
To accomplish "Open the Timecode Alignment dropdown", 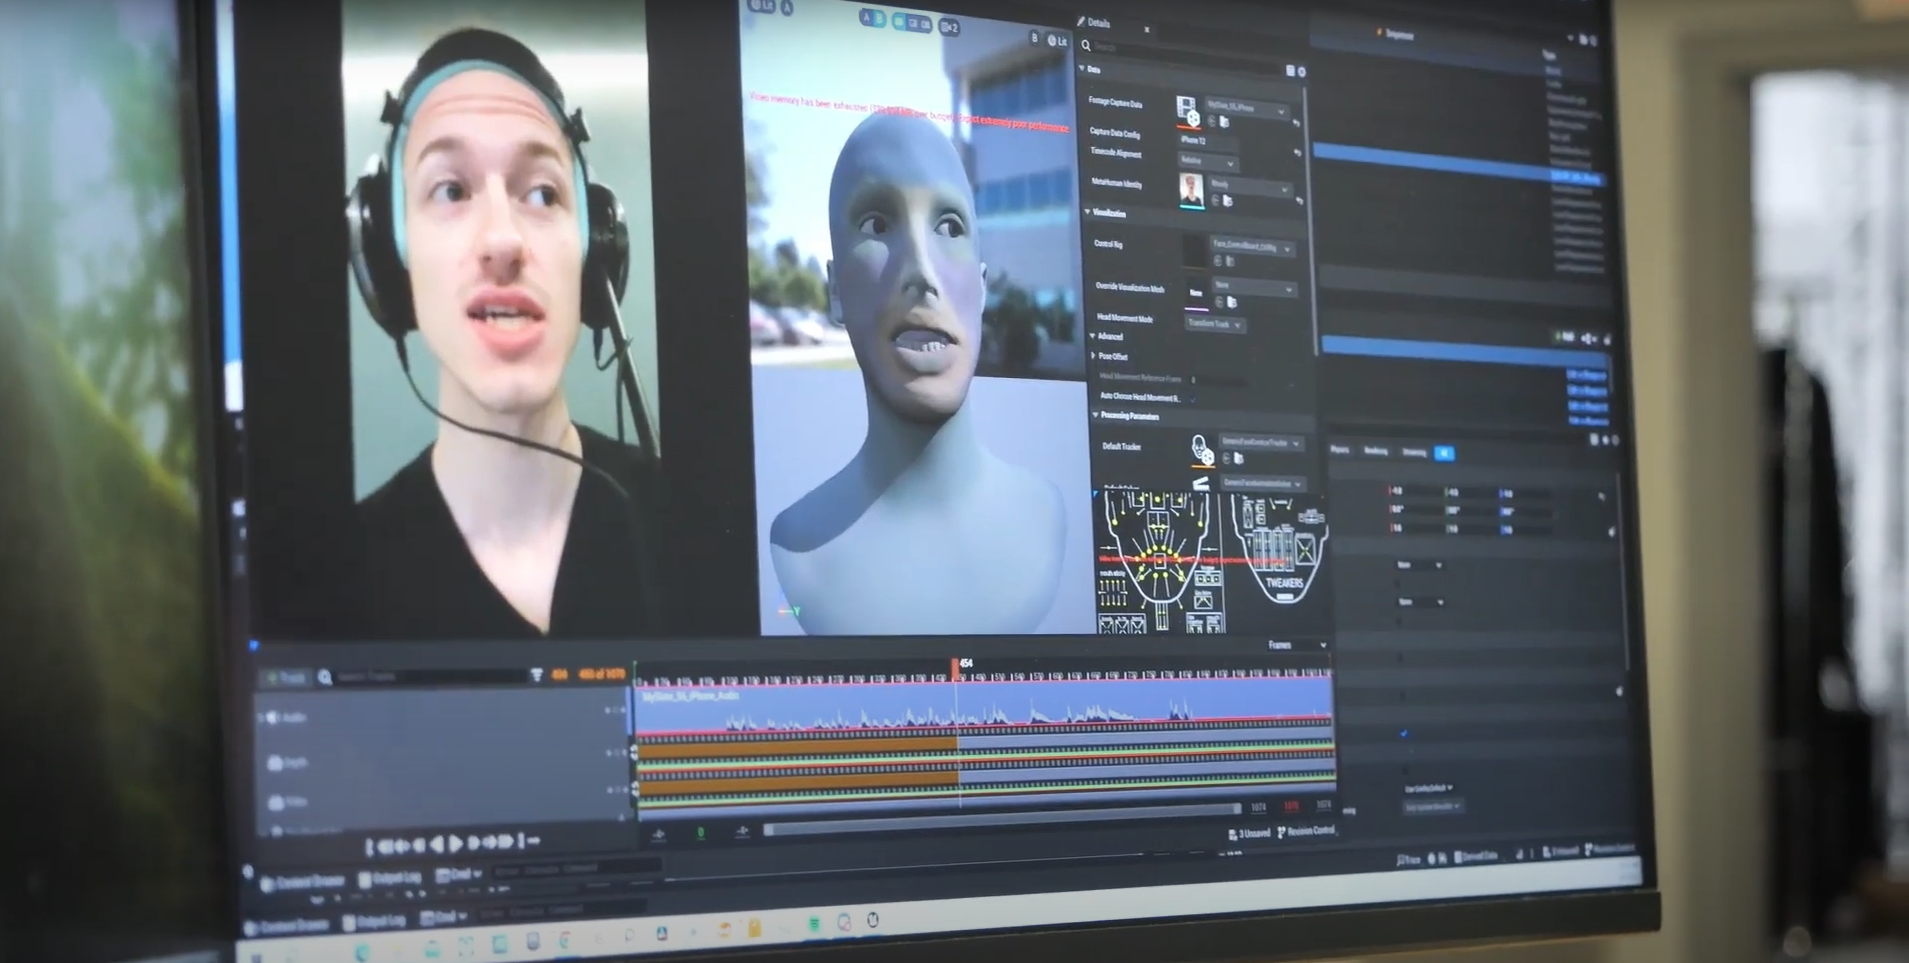I will click(1208, 160).
